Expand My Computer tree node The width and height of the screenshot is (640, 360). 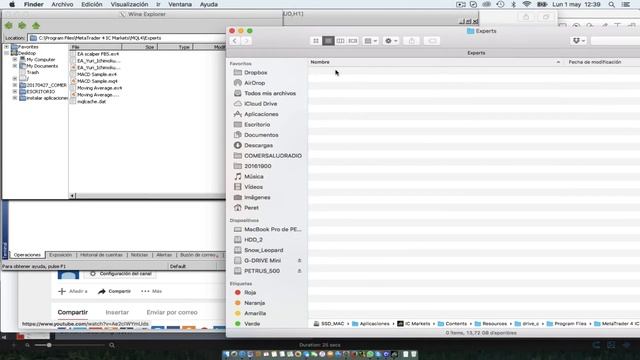click(15, 60)
